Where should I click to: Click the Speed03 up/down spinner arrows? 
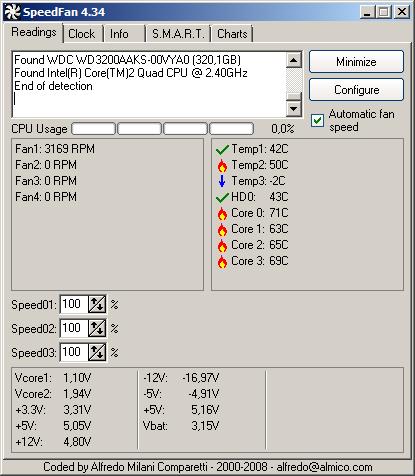coord(97,352)
